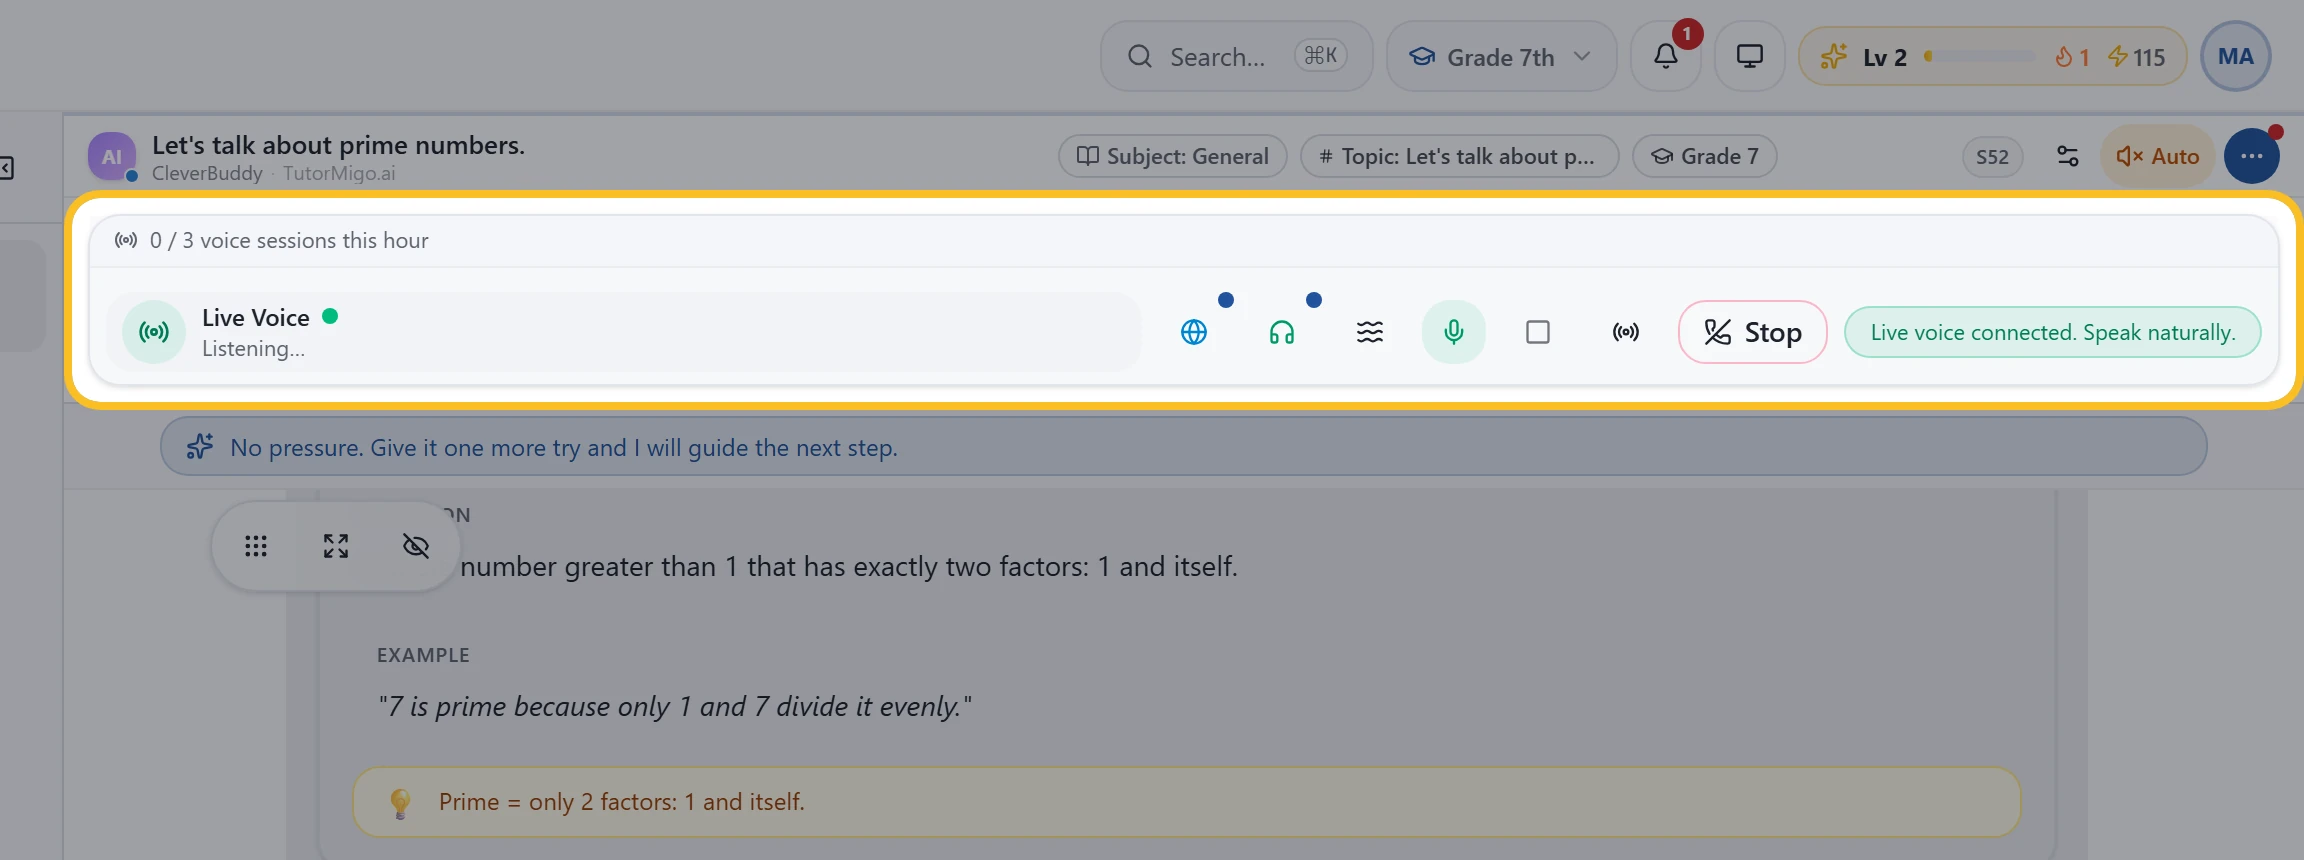Open the MA profile avatar
Screen dimensions: 2304x860
(x=2235, y=56)
